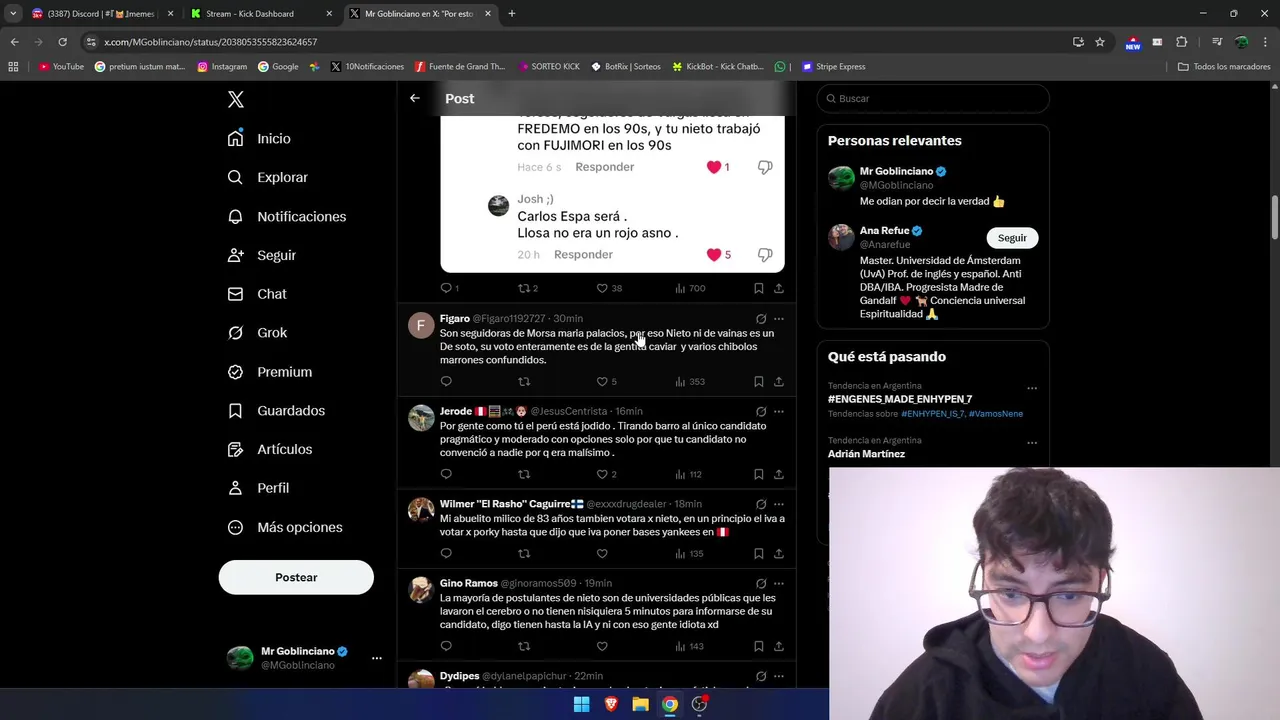Open Inicio in the sidebar
This screenshot has height=720, width=1280.
[x=259, y=139]
